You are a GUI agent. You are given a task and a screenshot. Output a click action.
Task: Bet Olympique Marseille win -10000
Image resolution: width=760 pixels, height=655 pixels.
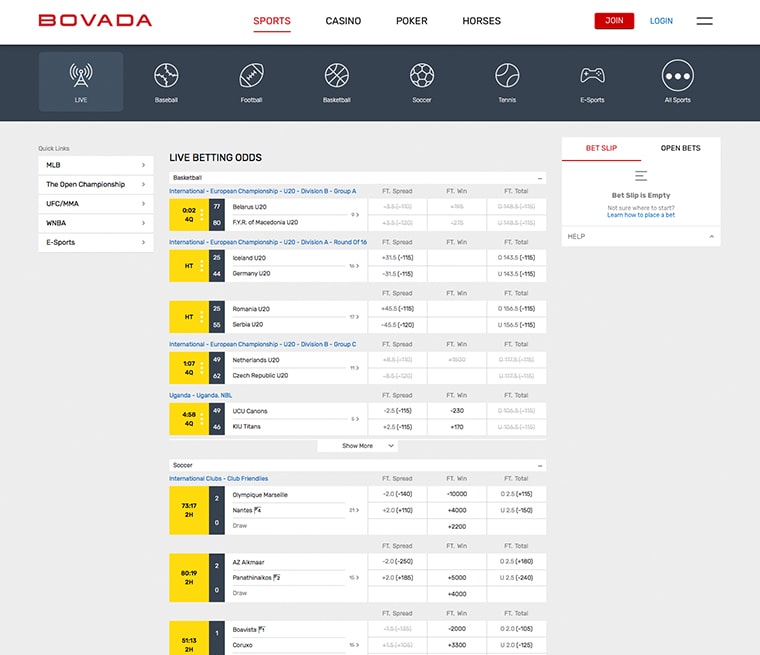pyautogui.click(x=457, y=494)
